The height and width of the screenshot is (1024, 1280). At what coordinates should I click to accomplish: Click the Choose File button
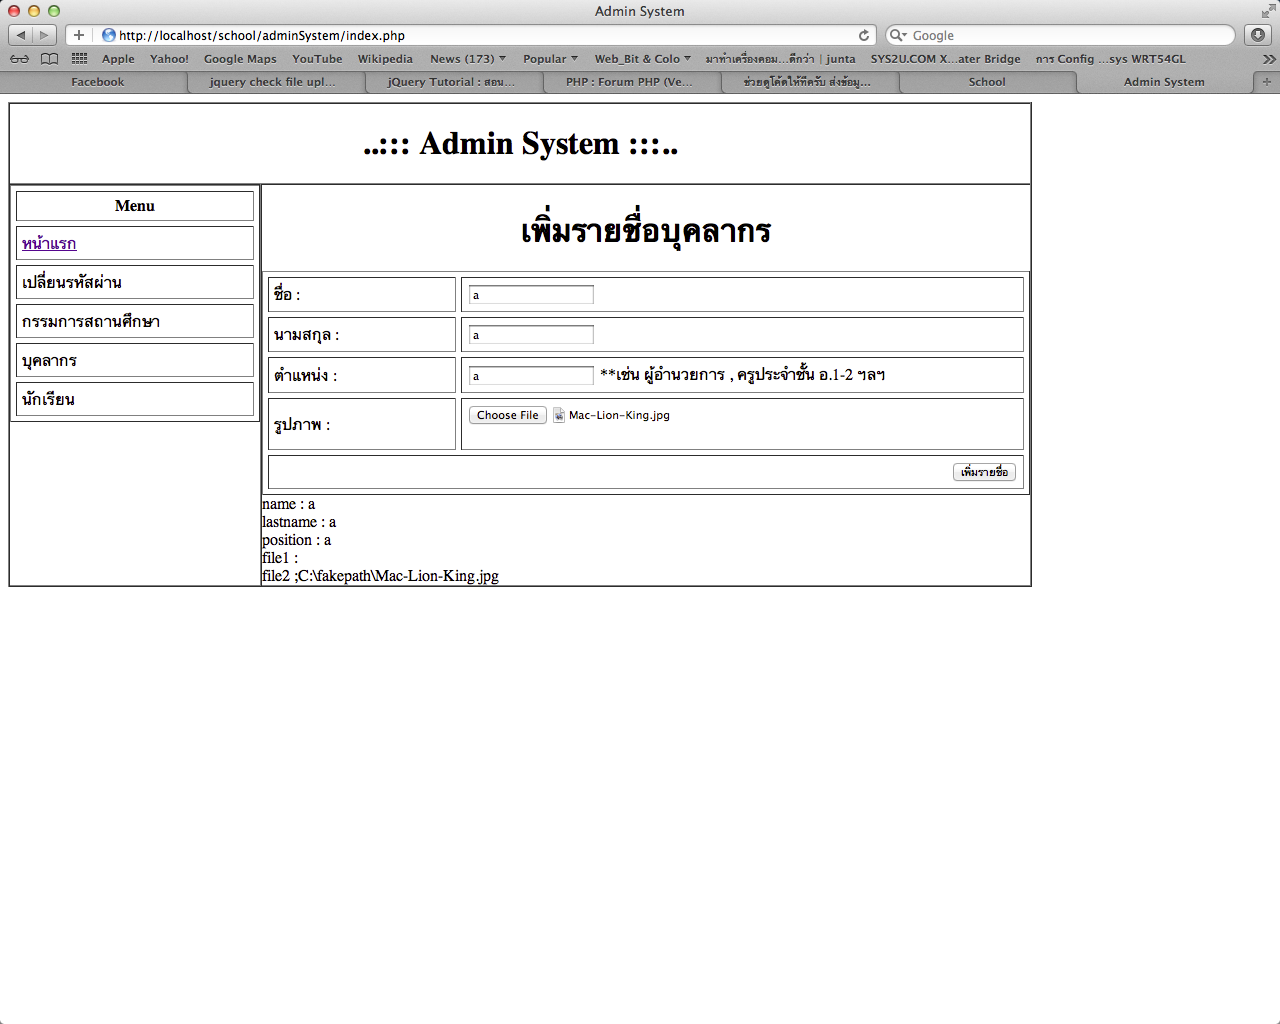pyautogui.click(x=508, y=415)
